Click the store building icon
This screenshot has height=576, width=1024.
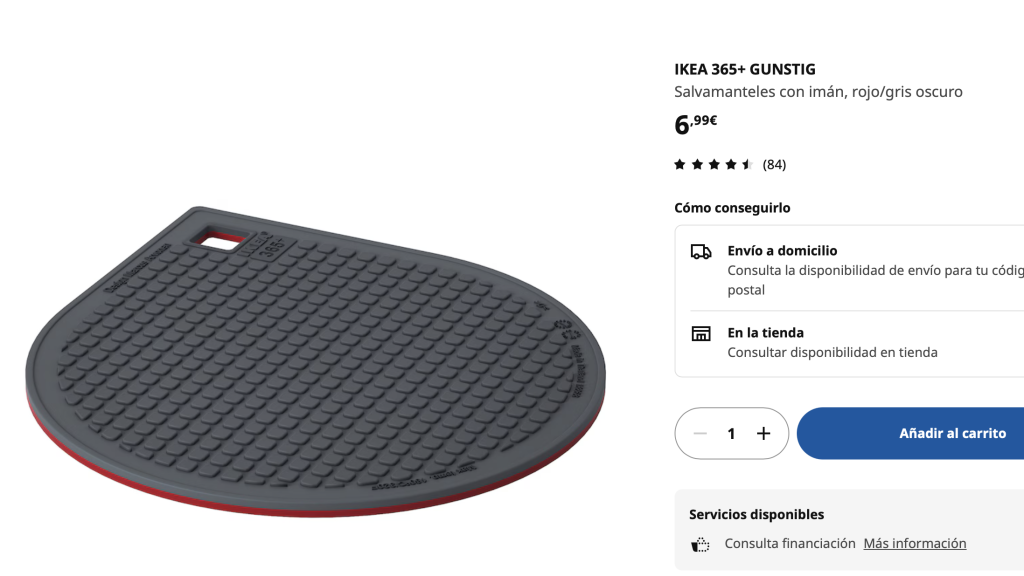701,334
